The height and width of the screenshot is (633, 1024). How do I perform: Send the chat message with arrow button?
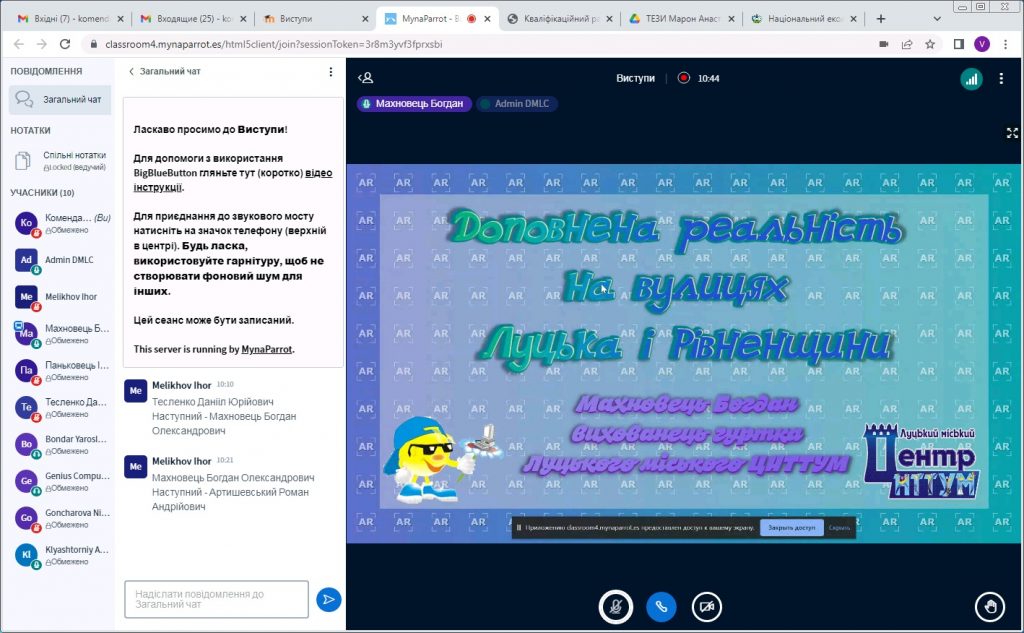pos(328,599)
